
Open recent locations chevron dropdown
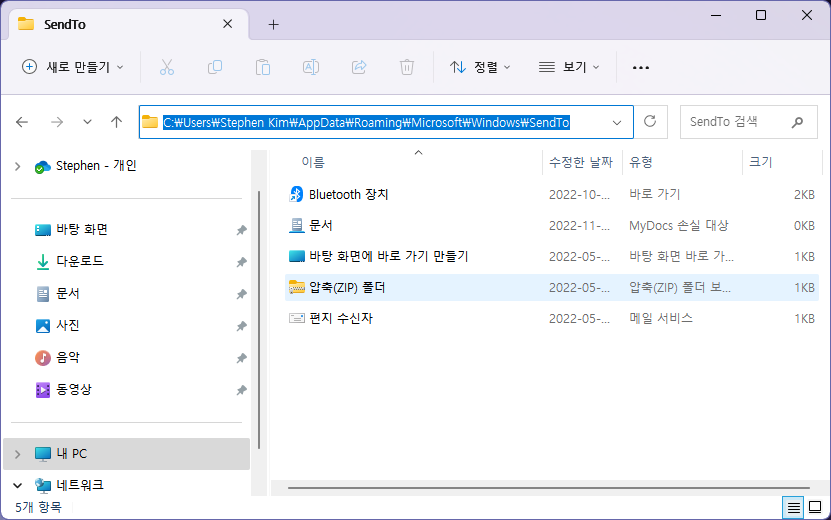[x=87, y=122]
